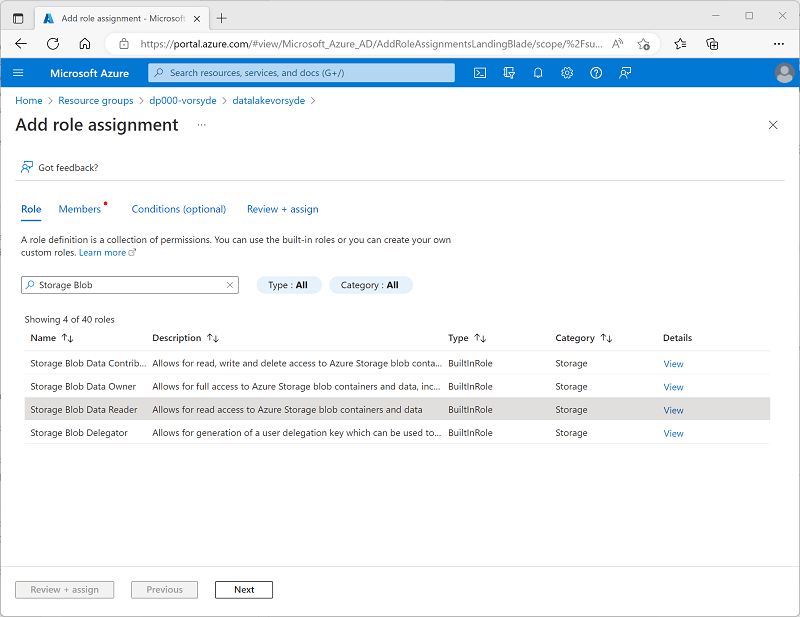Switch to the Members tab
Screen dimensions: 800x617
[80, 209]
